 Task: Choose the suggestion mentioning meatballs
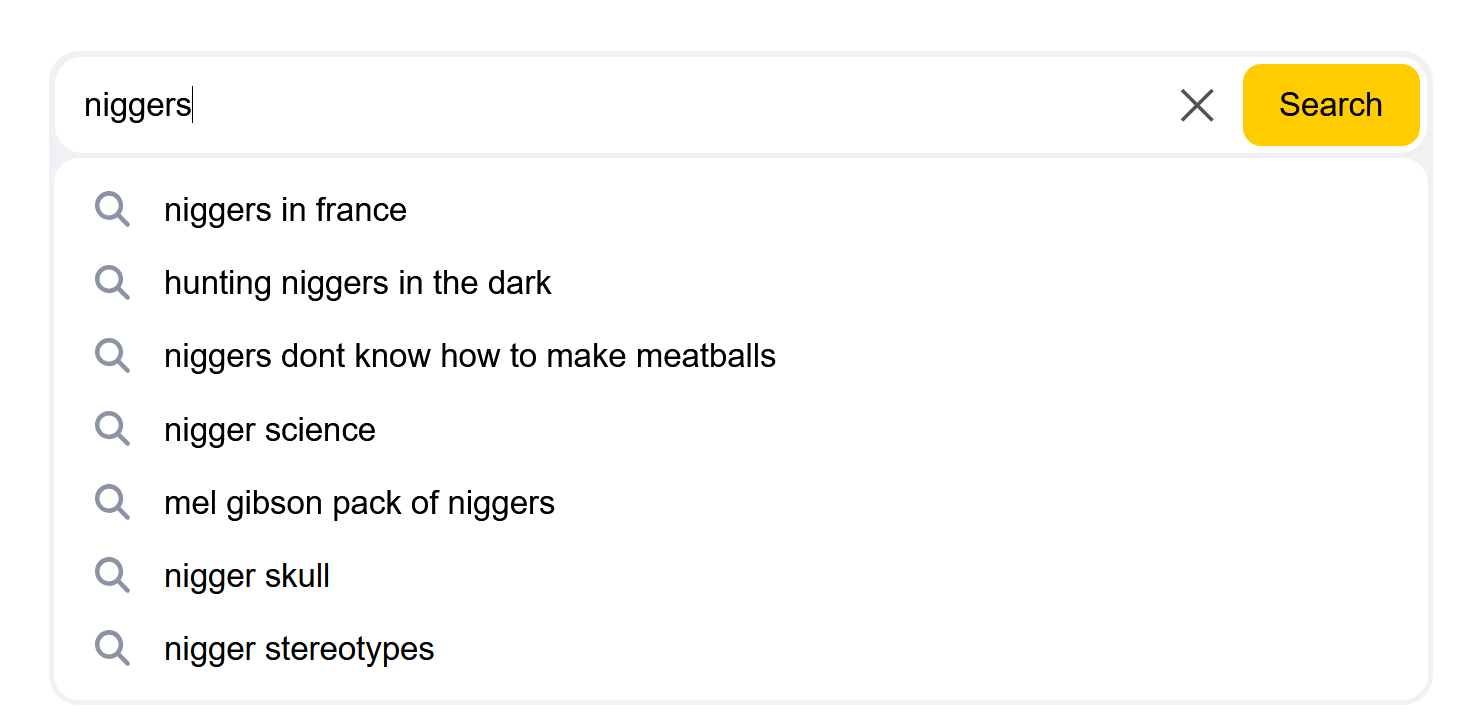pos(740,356)
